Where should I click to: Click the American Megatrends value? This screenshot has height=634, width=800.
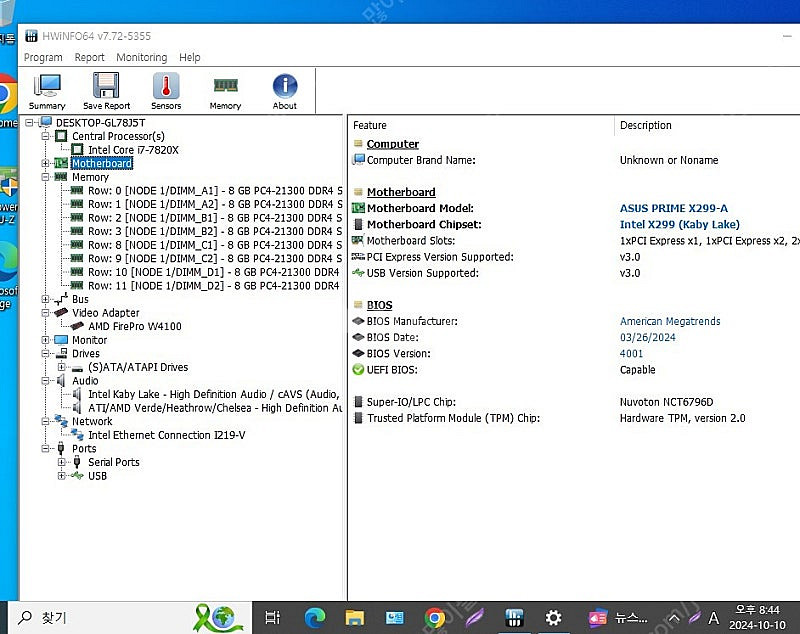click(670, 321)
